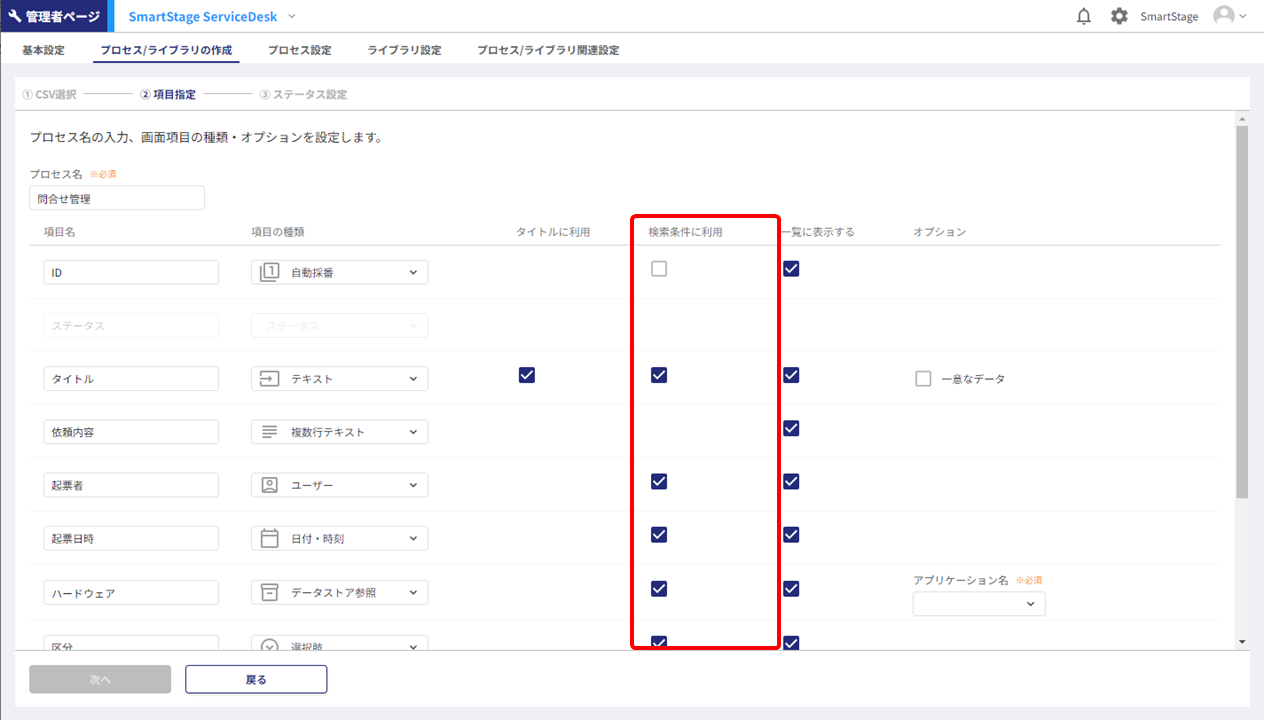1264x720 pixels.
Task: Open settings via the gear icon
Action: click(x=1119, y=16)
